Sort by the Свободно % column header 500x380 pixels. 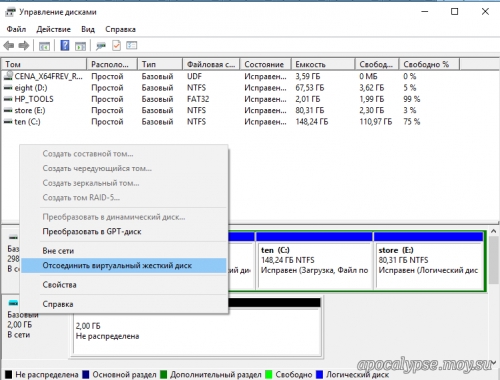429,64
